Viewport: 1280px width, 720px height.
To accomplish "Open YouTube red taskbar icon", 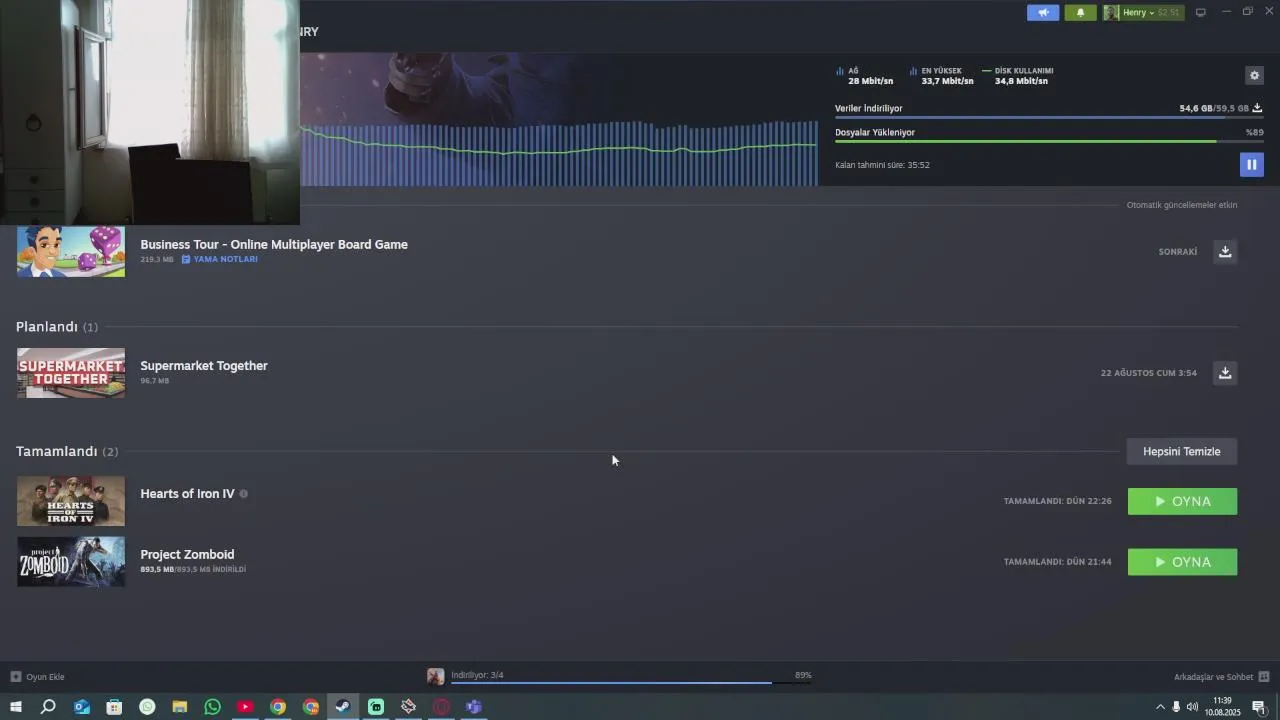I will pyautogui.click(x=245, y=707).
